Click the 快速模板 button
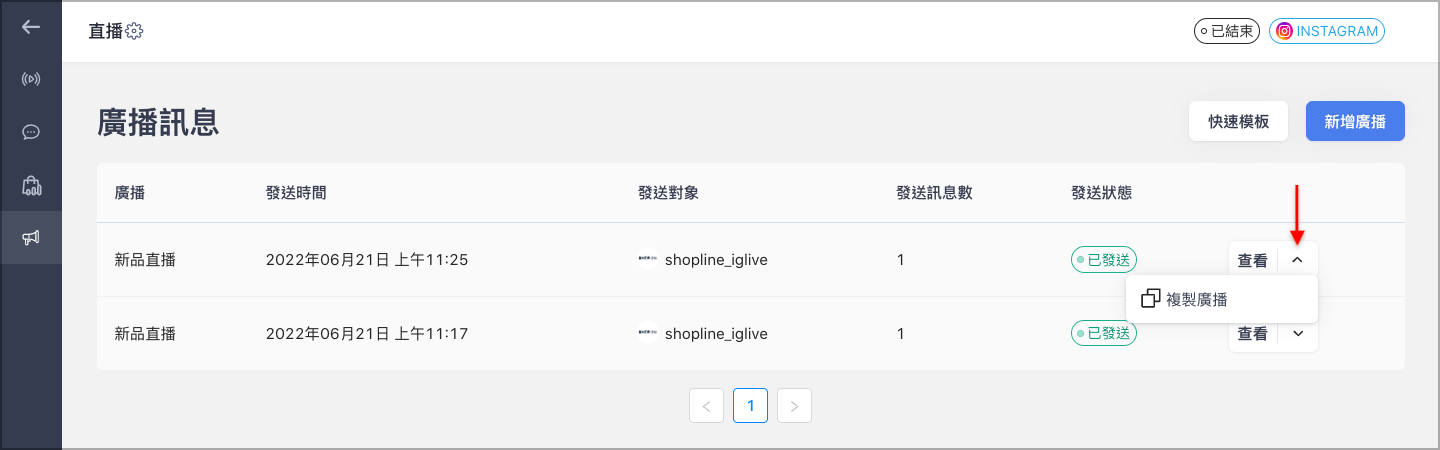1440x450 pixels. click(x=1238, y=122)
